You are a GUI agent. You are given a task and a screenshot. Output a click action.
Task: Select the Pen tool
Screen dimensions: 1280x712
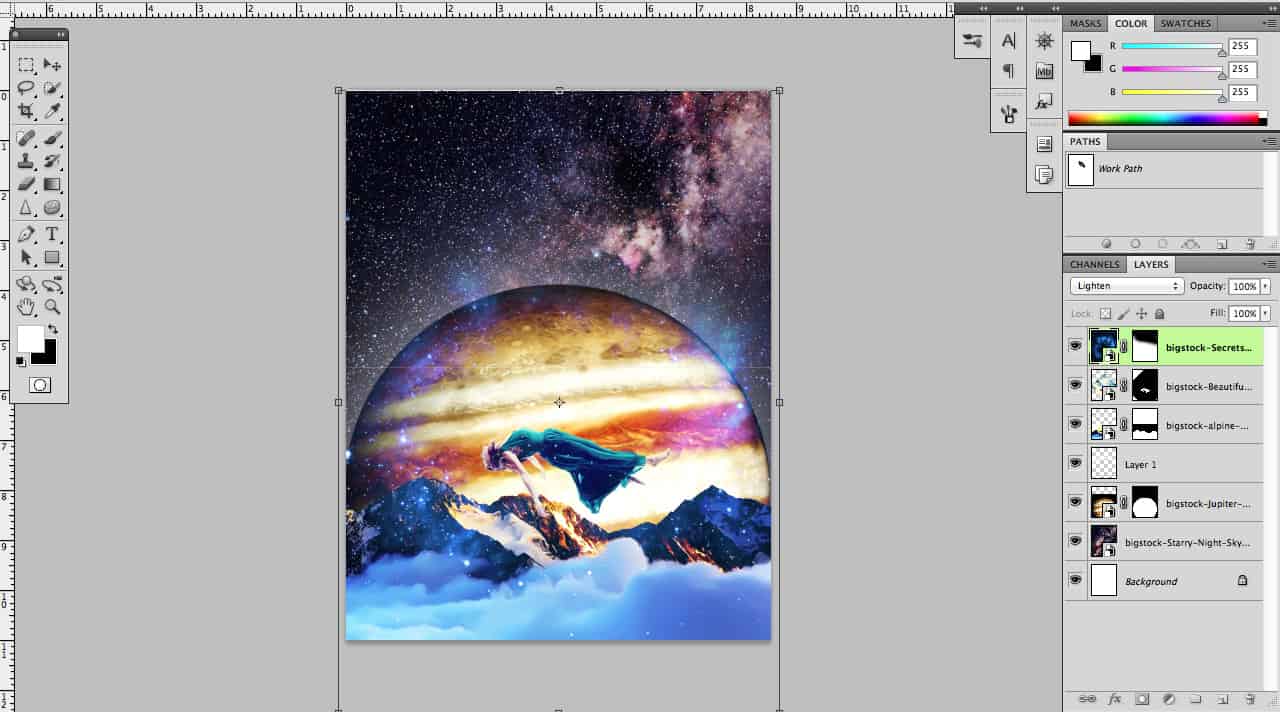click(26, 234)
